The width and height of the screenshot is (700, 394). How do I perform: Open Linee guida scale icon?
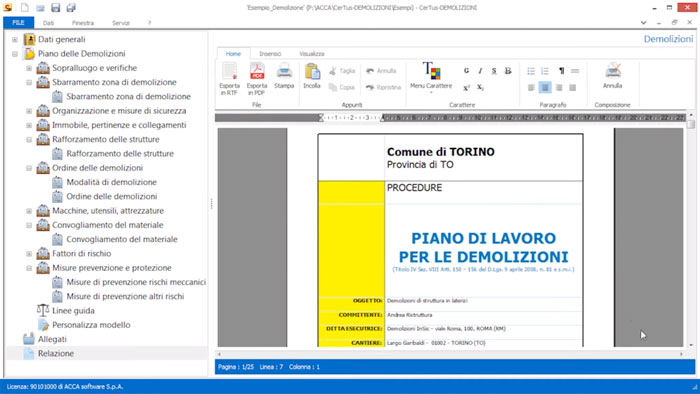point(43,310)
